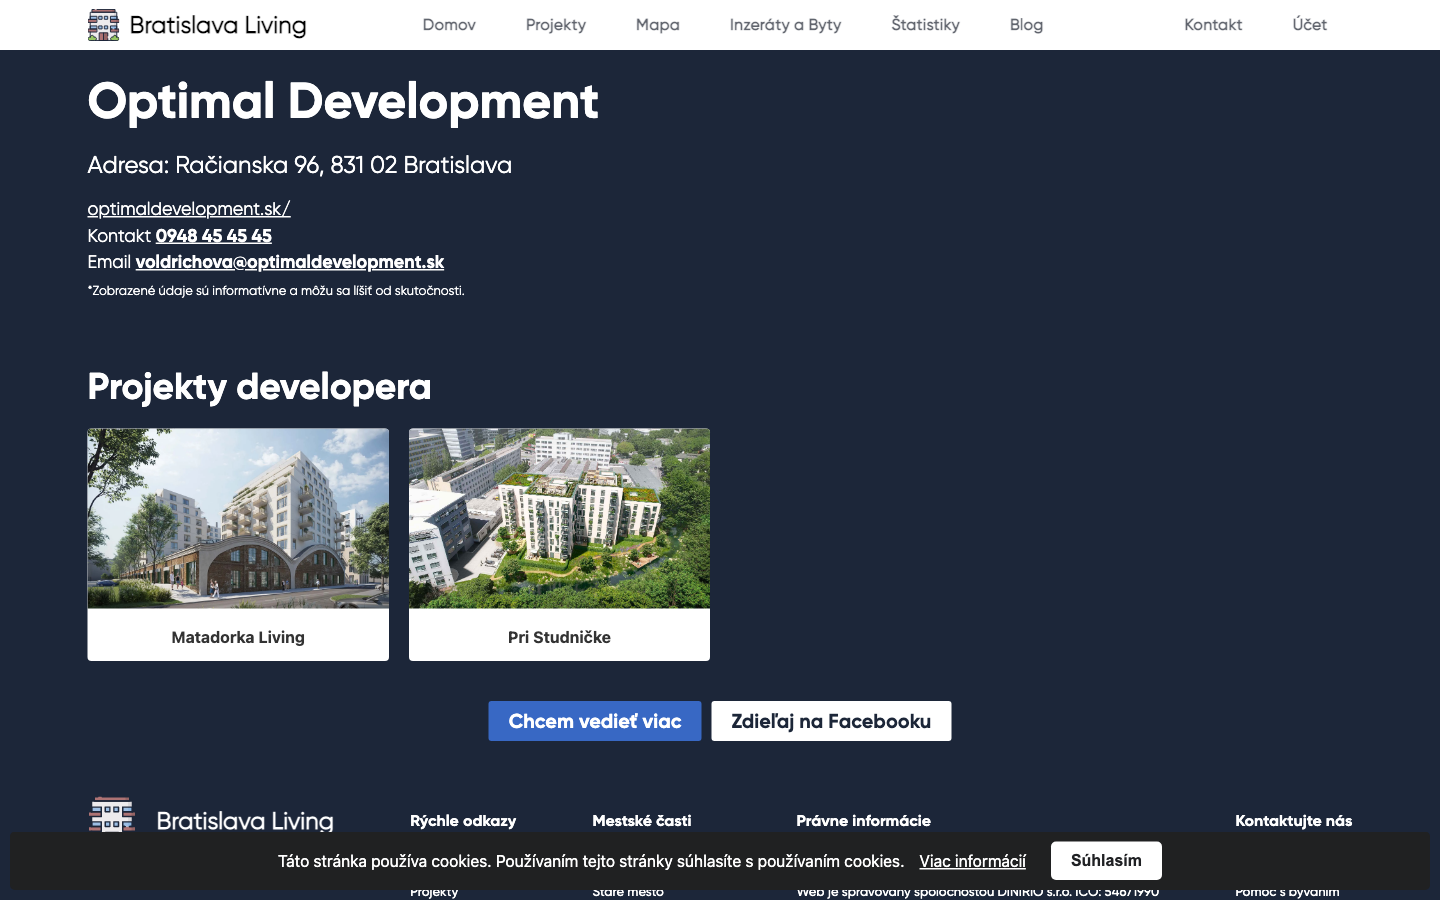Screen dimensions: 1440x900
Task: Open the Matadorka Living project image
Action: point(238,518)
